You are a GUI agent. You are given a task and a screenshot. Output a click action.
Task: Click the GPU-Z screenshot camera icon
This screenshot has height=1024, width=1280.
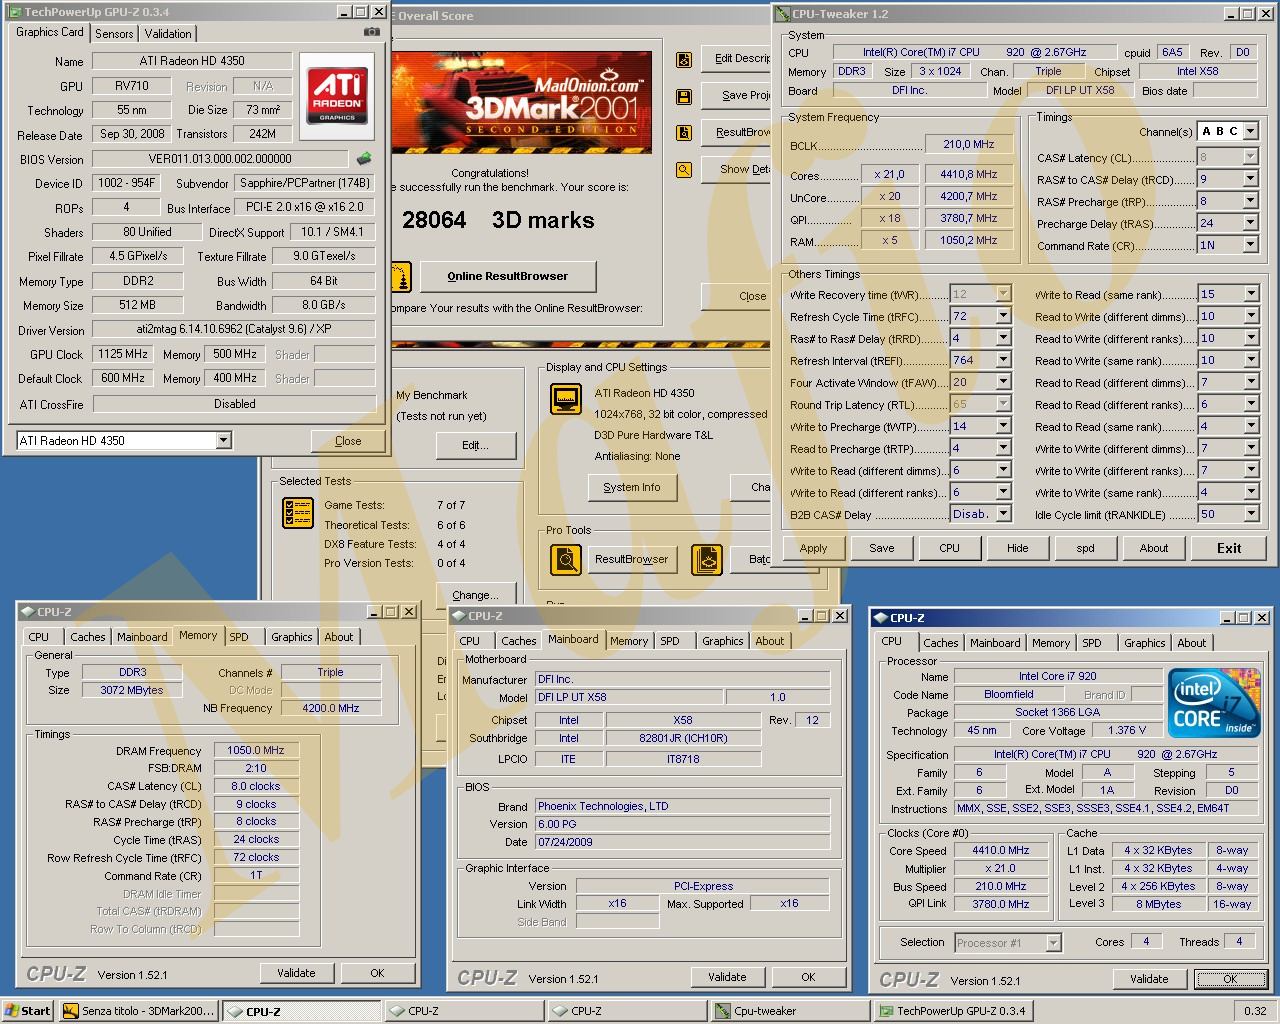point(372,32)
